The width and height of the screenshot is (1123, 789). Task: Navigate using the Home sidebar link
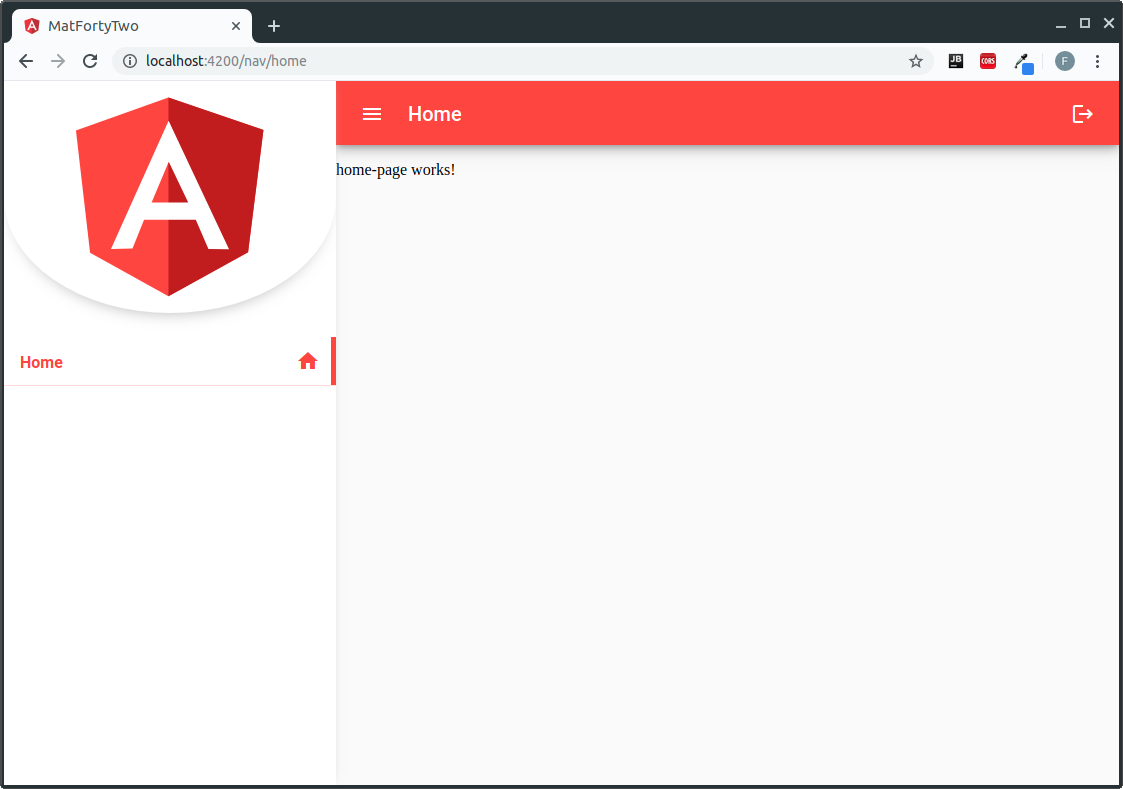tap(41, 361)
